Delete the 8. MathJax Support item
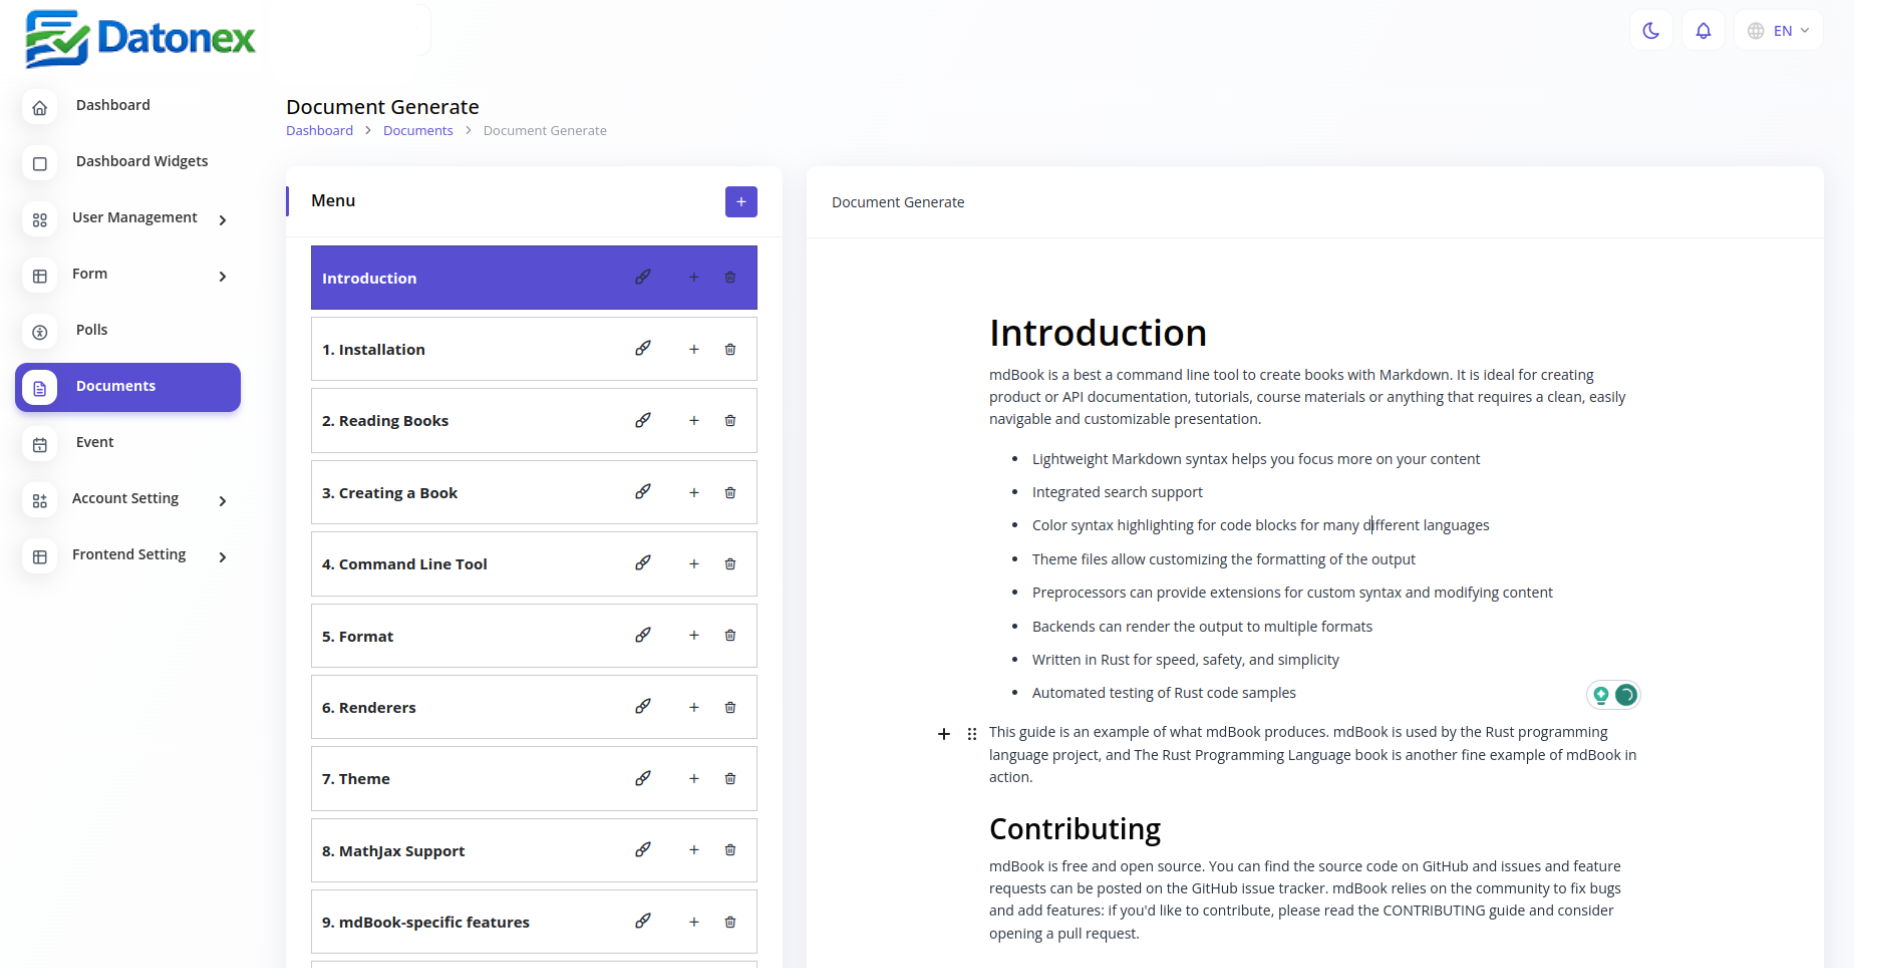1896x980 pixels. coord(730,851)
